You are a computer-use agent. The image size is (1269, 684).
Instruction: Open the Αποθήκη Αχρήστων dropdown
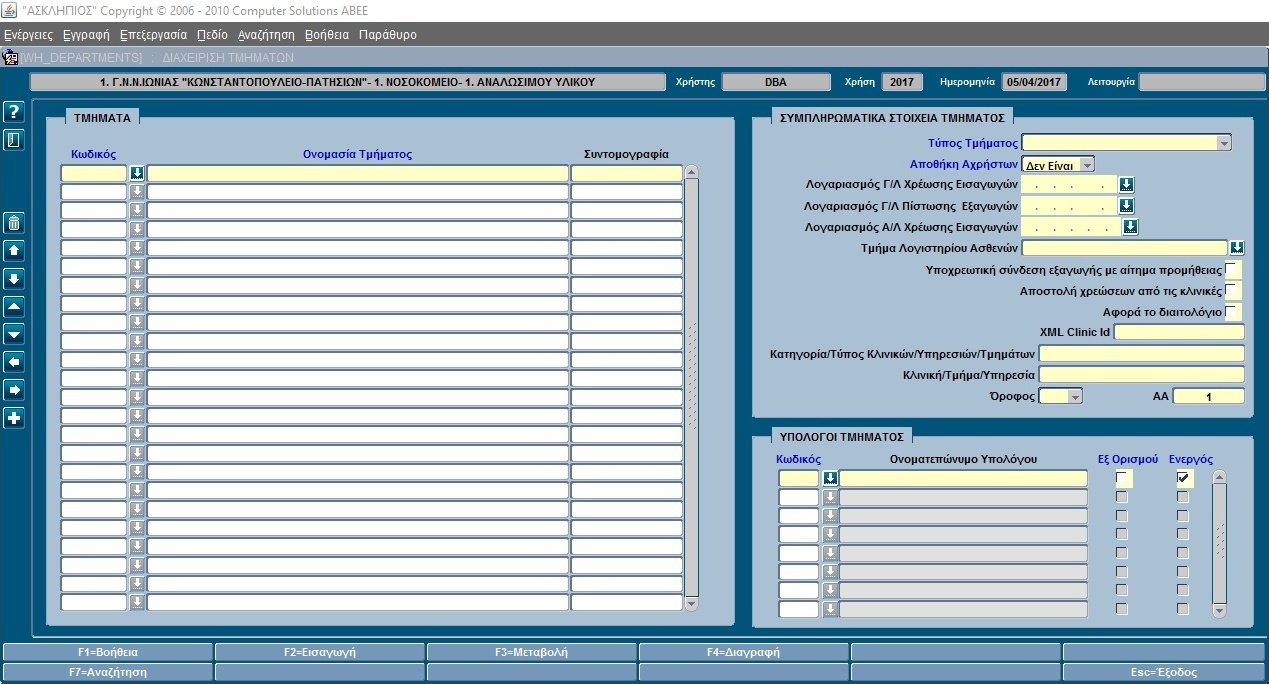[1087, 164]
